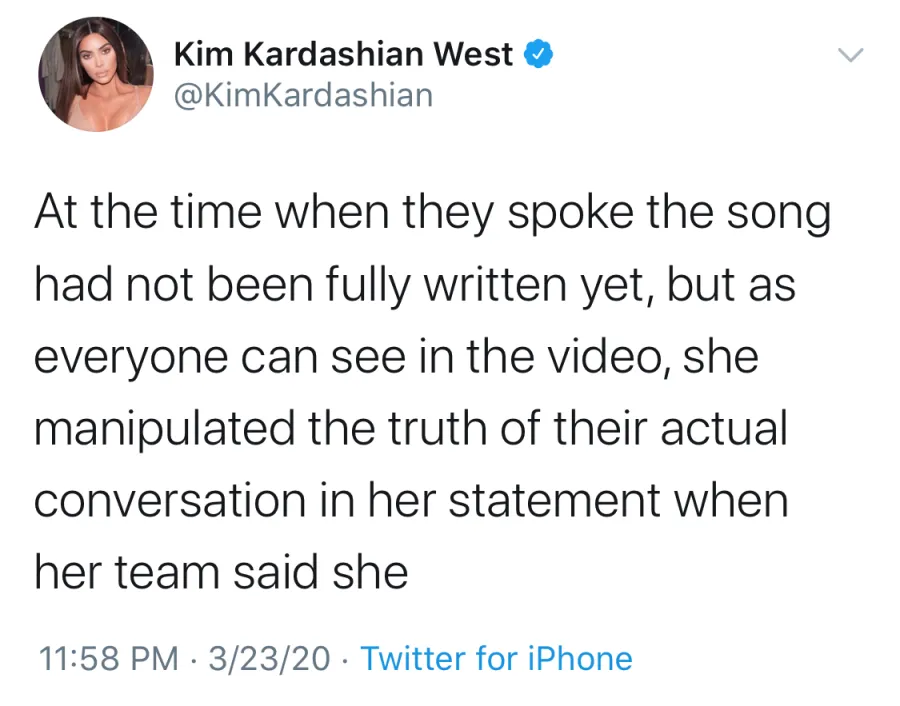Expand the caret in the top-right corner
This screenshot has height=706, width=900.
[x=851, y=55]
